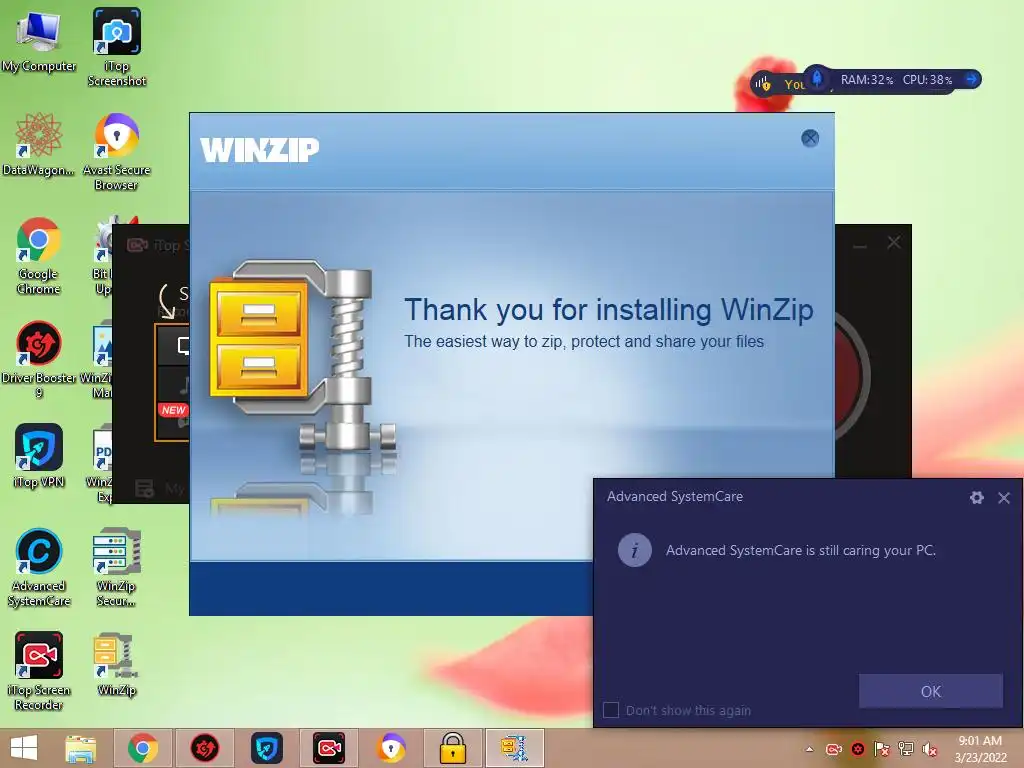Open Avast Secure Browser taskbar button
This screenshot has width=1024, height=768.
click(391, 748)
